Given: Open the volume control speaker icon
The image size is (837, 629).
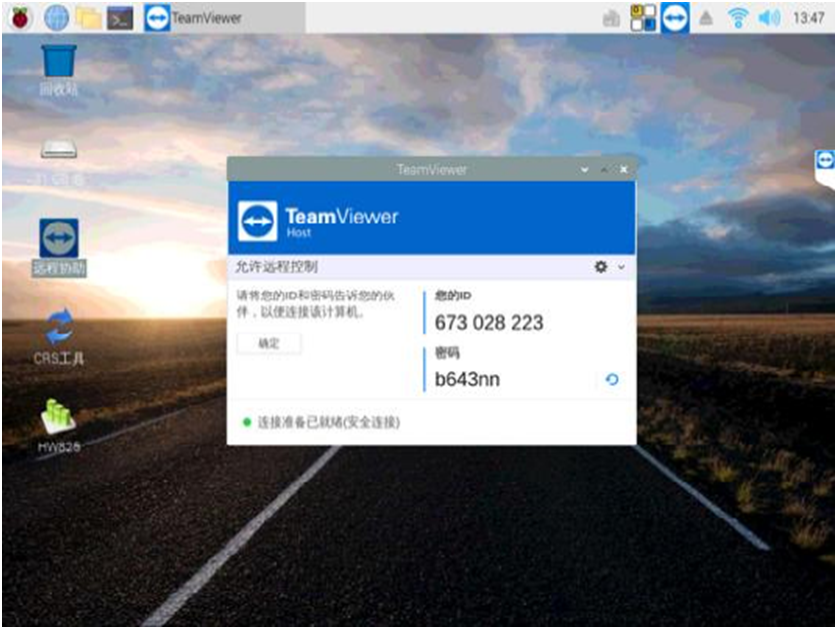Looking at the screenshot, I should 768,17.
